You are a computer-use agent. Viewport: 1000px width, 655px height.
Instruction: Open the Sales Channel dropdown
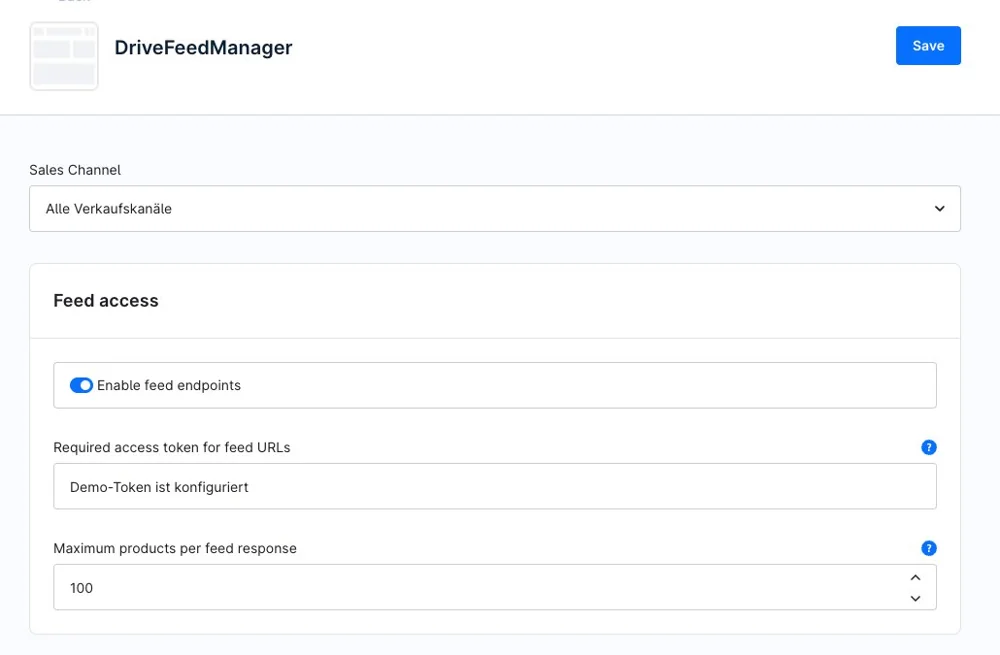coord(495,209)
